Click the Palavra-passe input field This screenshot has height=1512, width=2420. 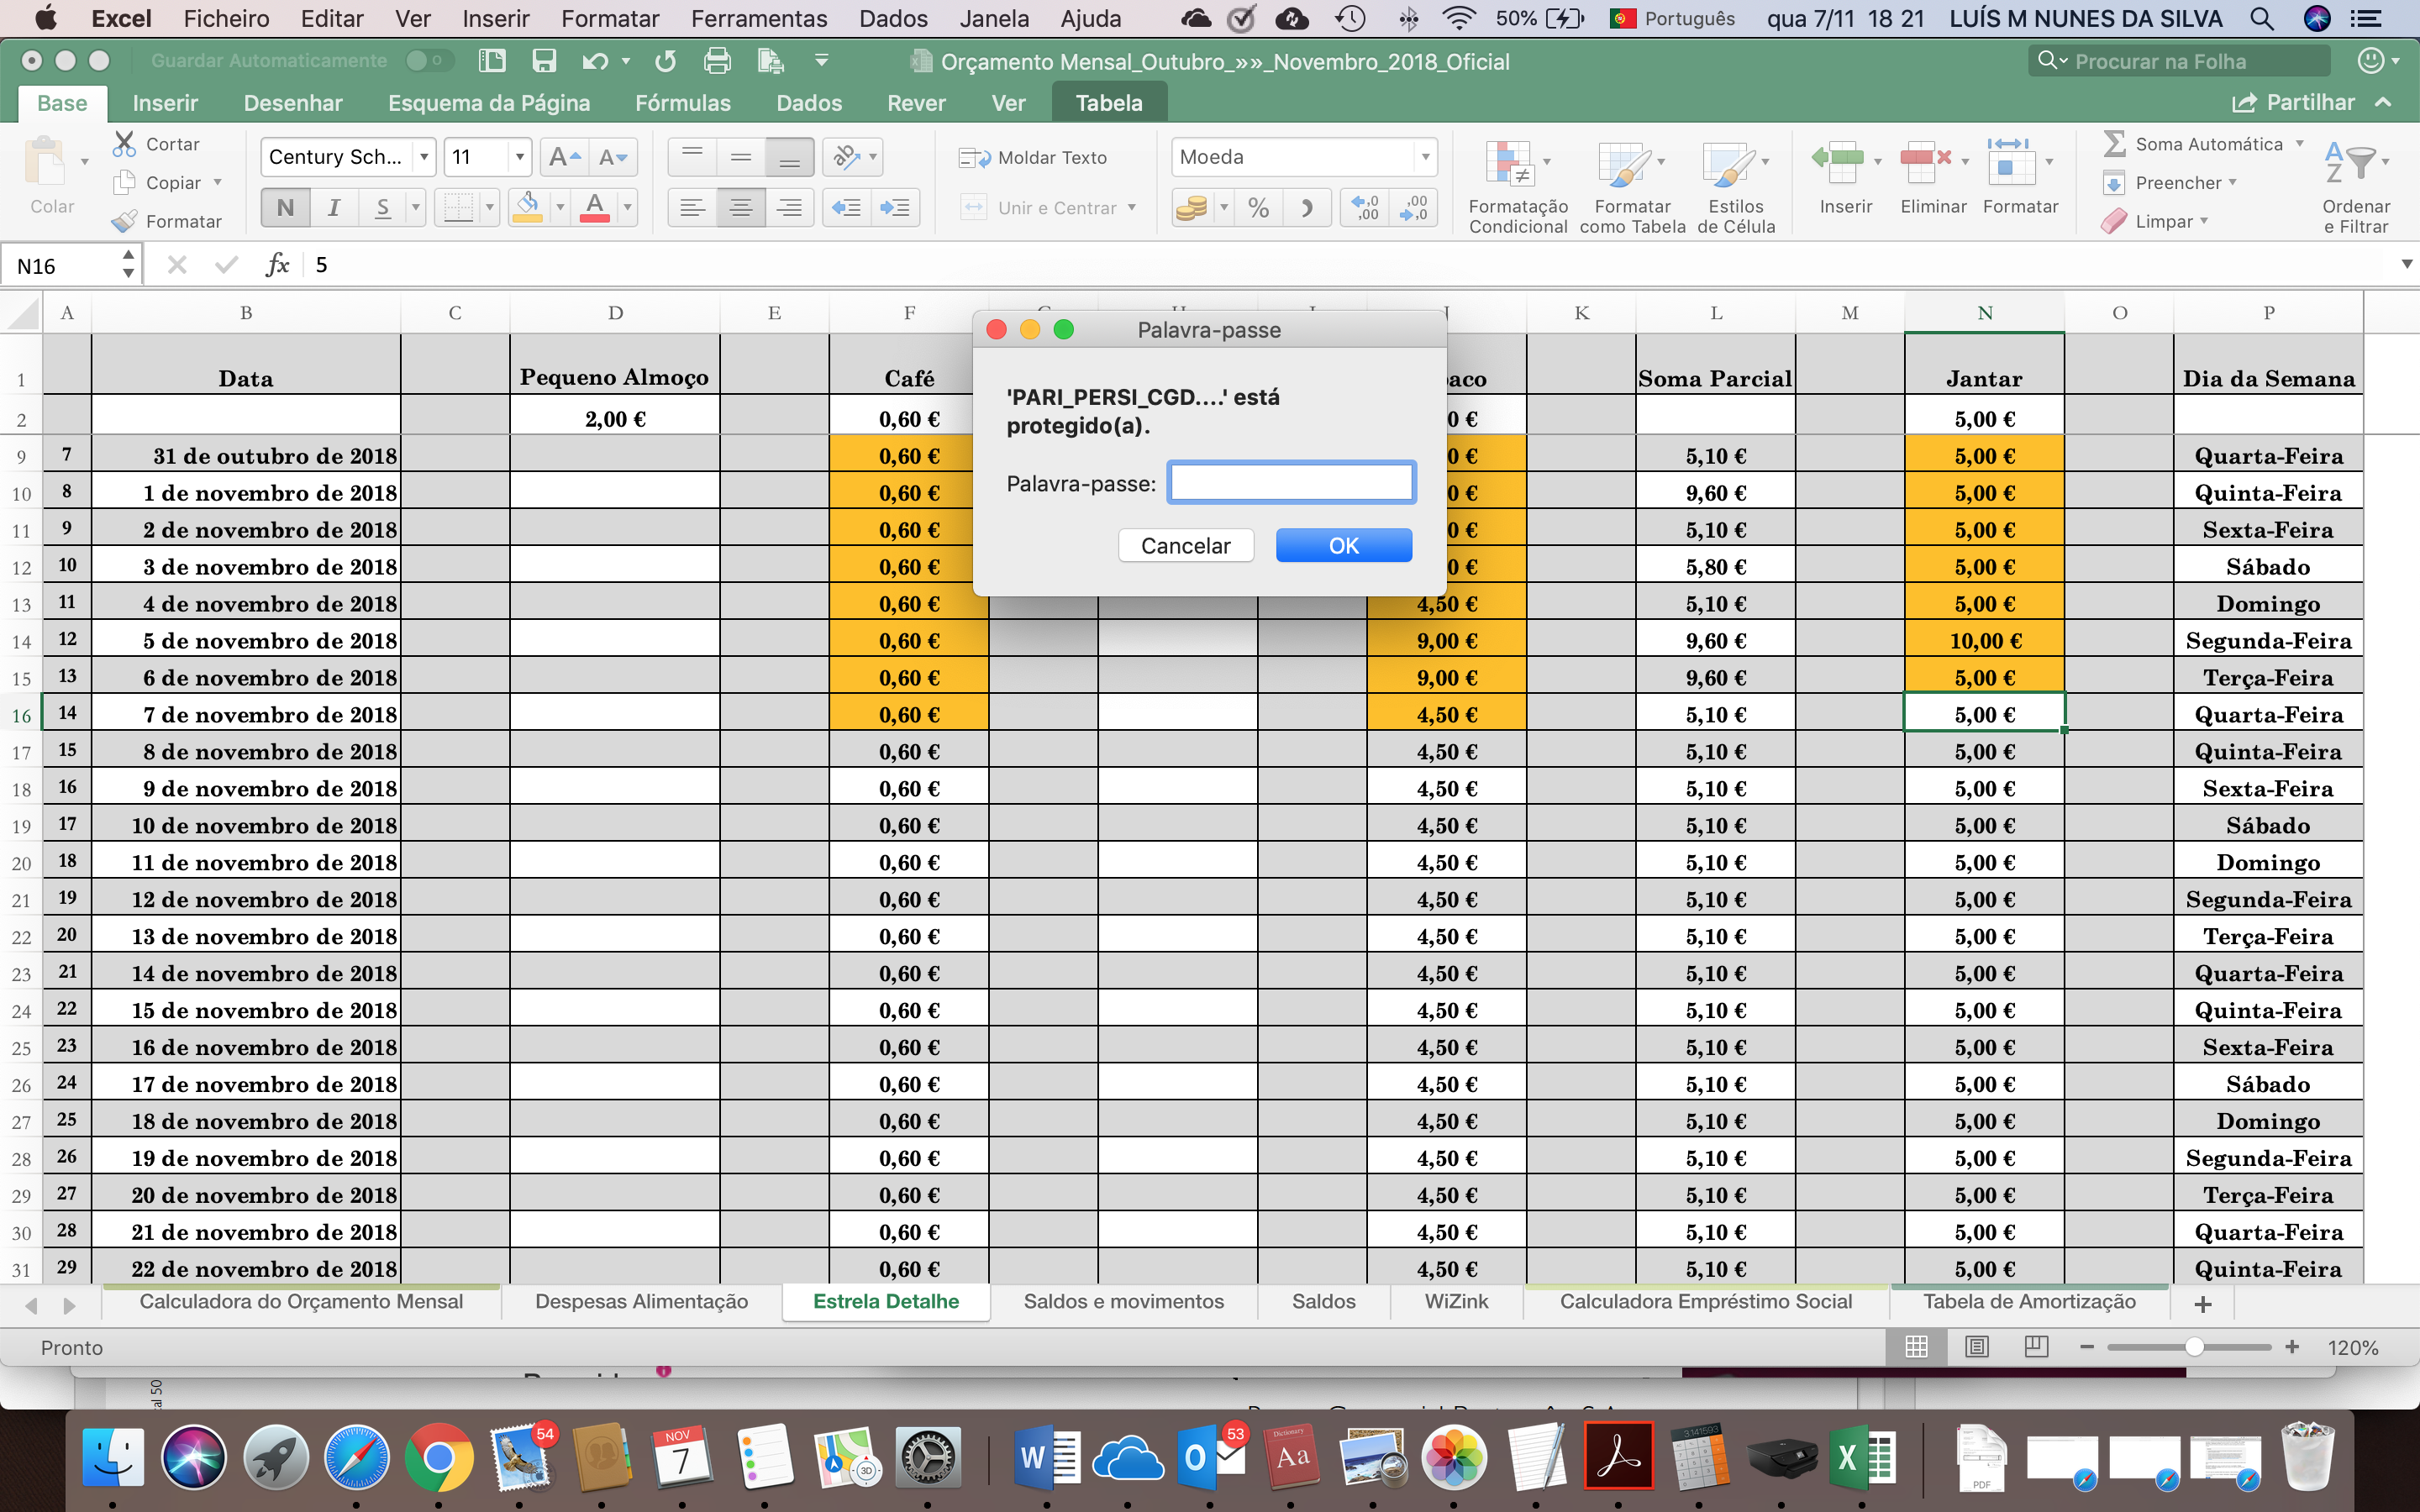click(x=1291, y=483)
